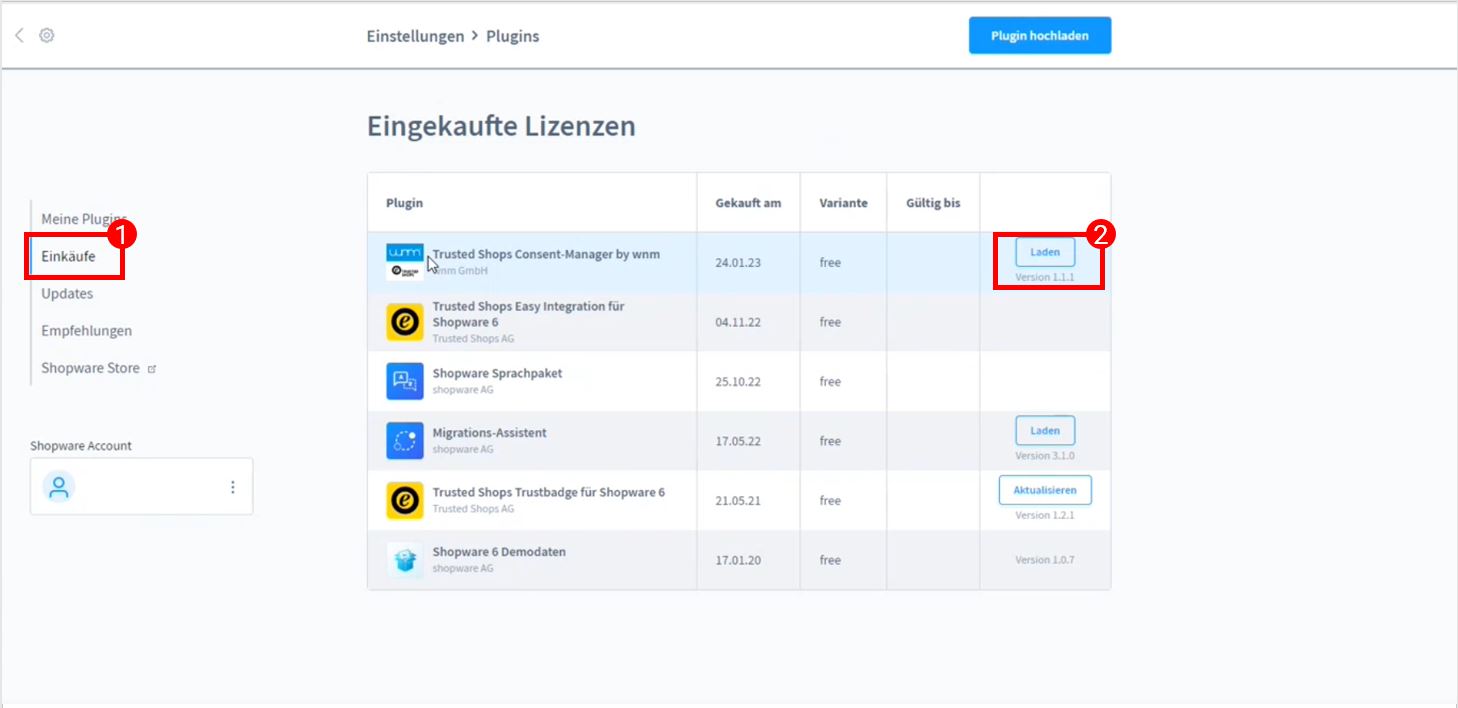Click free variant in the Demodaten row

coord(830,560)
